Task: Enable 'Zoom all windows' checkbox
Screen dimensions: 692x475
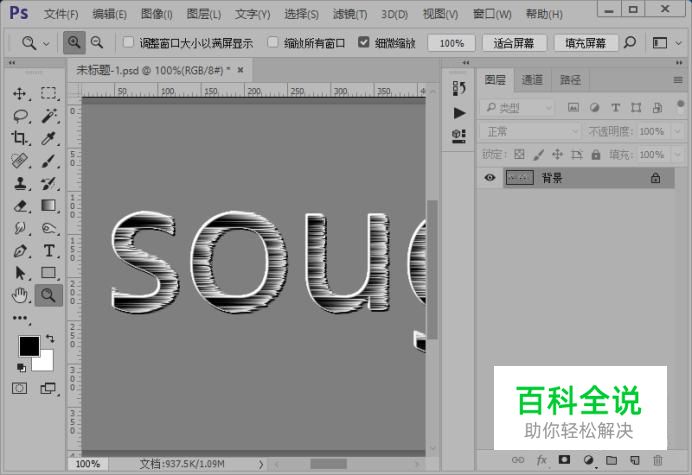Action: (273, 42)
